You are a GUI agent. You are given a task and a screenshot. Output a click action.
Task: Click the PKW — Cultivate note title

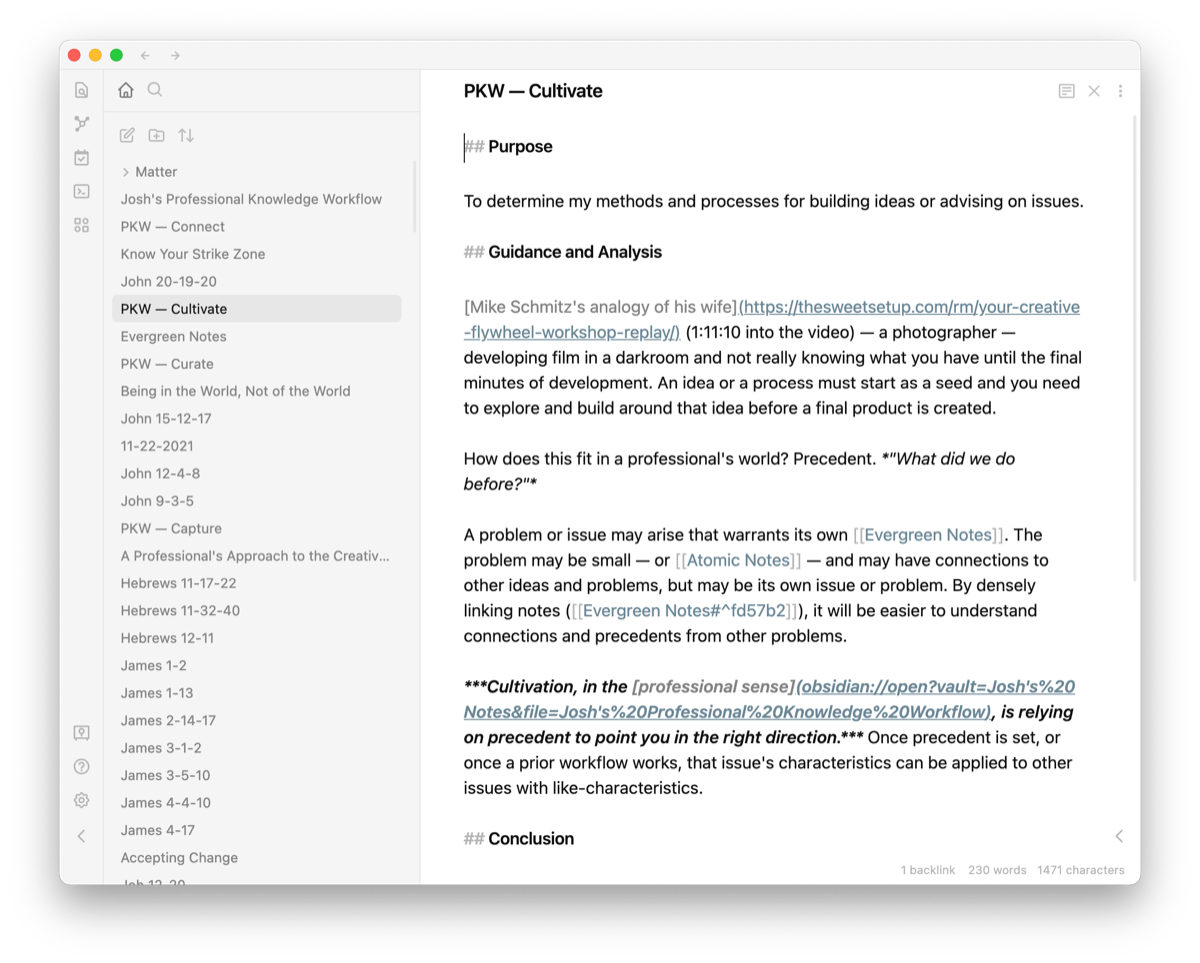click(x=533, y=91)
